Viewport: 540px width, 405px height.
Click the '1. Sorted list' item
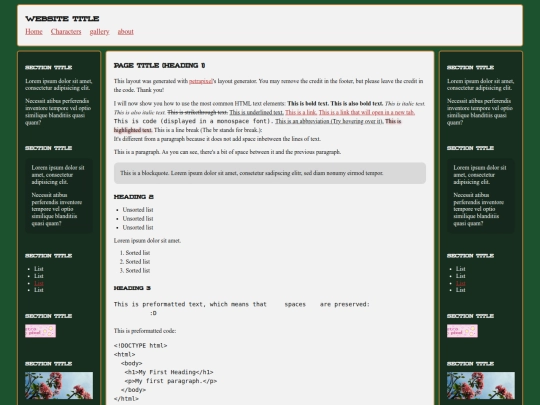click(135, 253)
